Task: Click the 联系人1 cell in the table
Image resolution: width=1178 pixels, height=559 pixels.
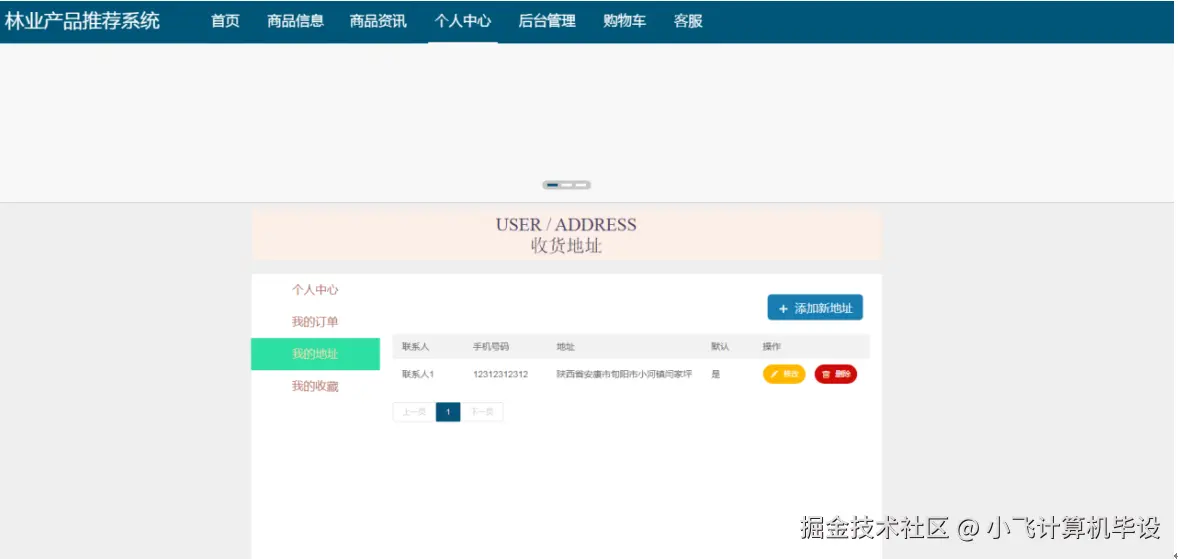Action: (418, 374)
